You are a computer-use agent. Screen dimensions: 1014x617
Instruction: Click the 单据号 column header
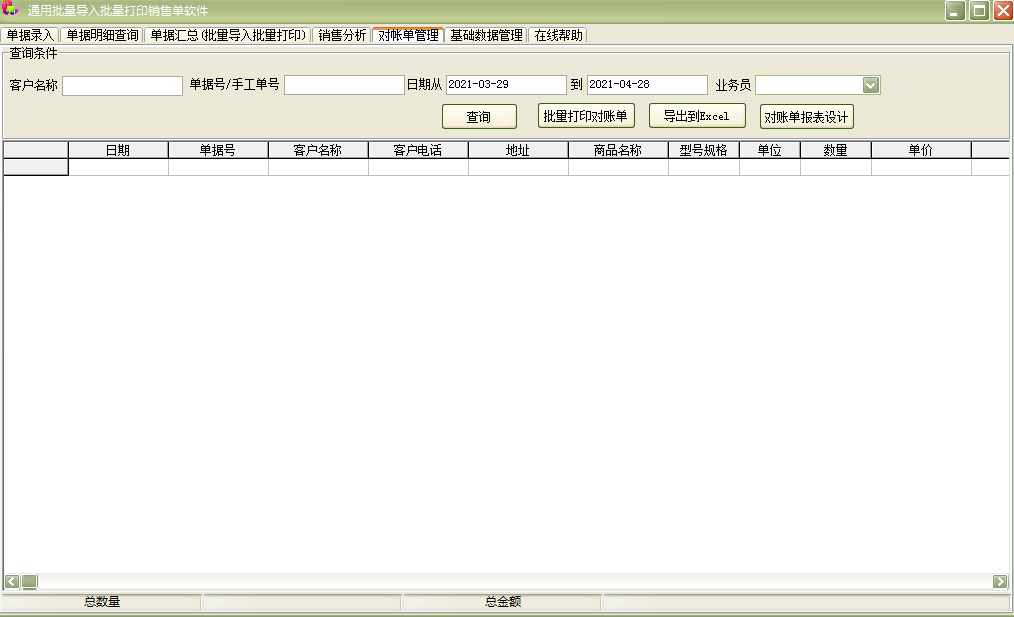click(218, 150)
